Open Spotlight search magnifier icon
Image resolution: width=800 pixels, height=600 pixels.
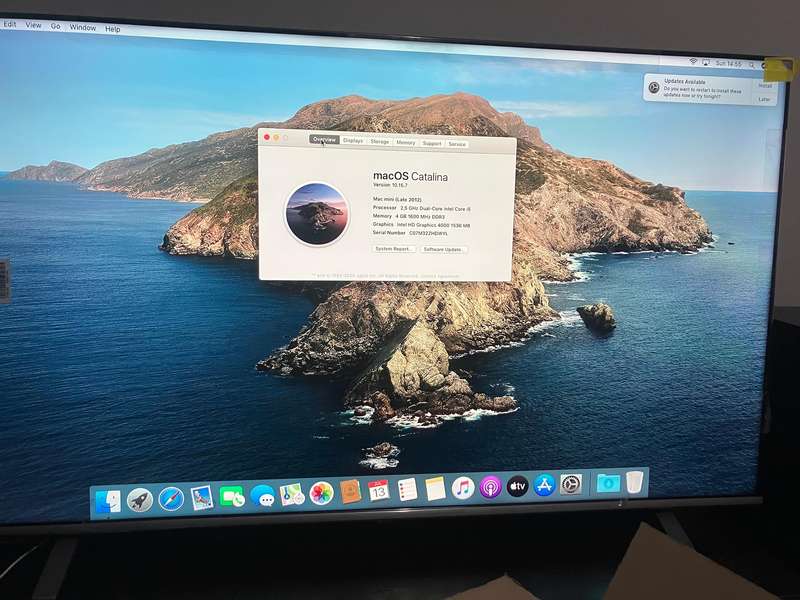coord(752,65)
